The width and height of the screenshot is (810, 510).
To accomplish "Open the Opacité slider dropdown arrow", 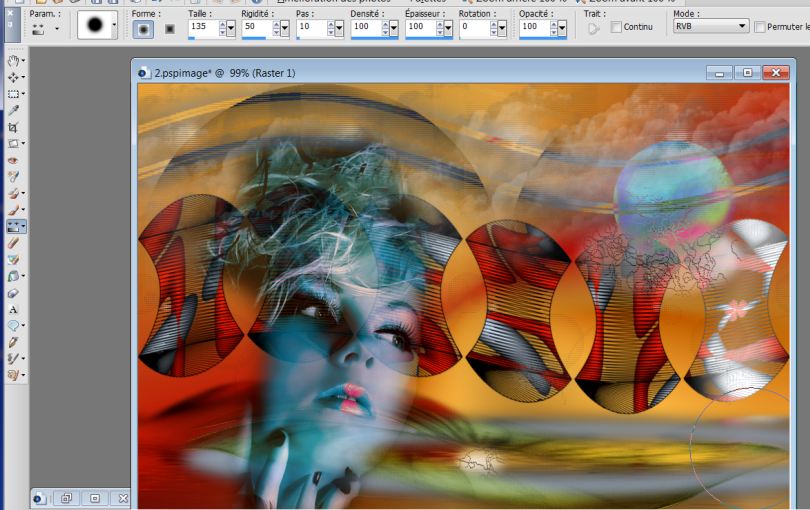I will click(562, 28).
